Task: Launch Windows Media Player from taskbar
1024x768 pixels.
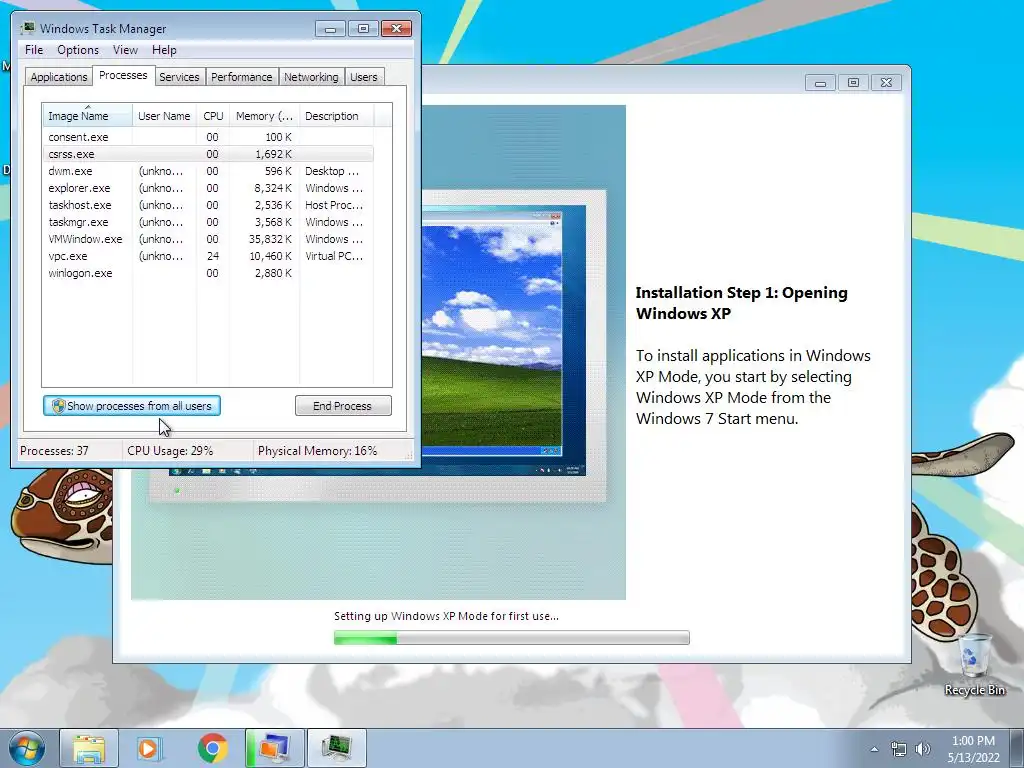Action: pos(149,748)
